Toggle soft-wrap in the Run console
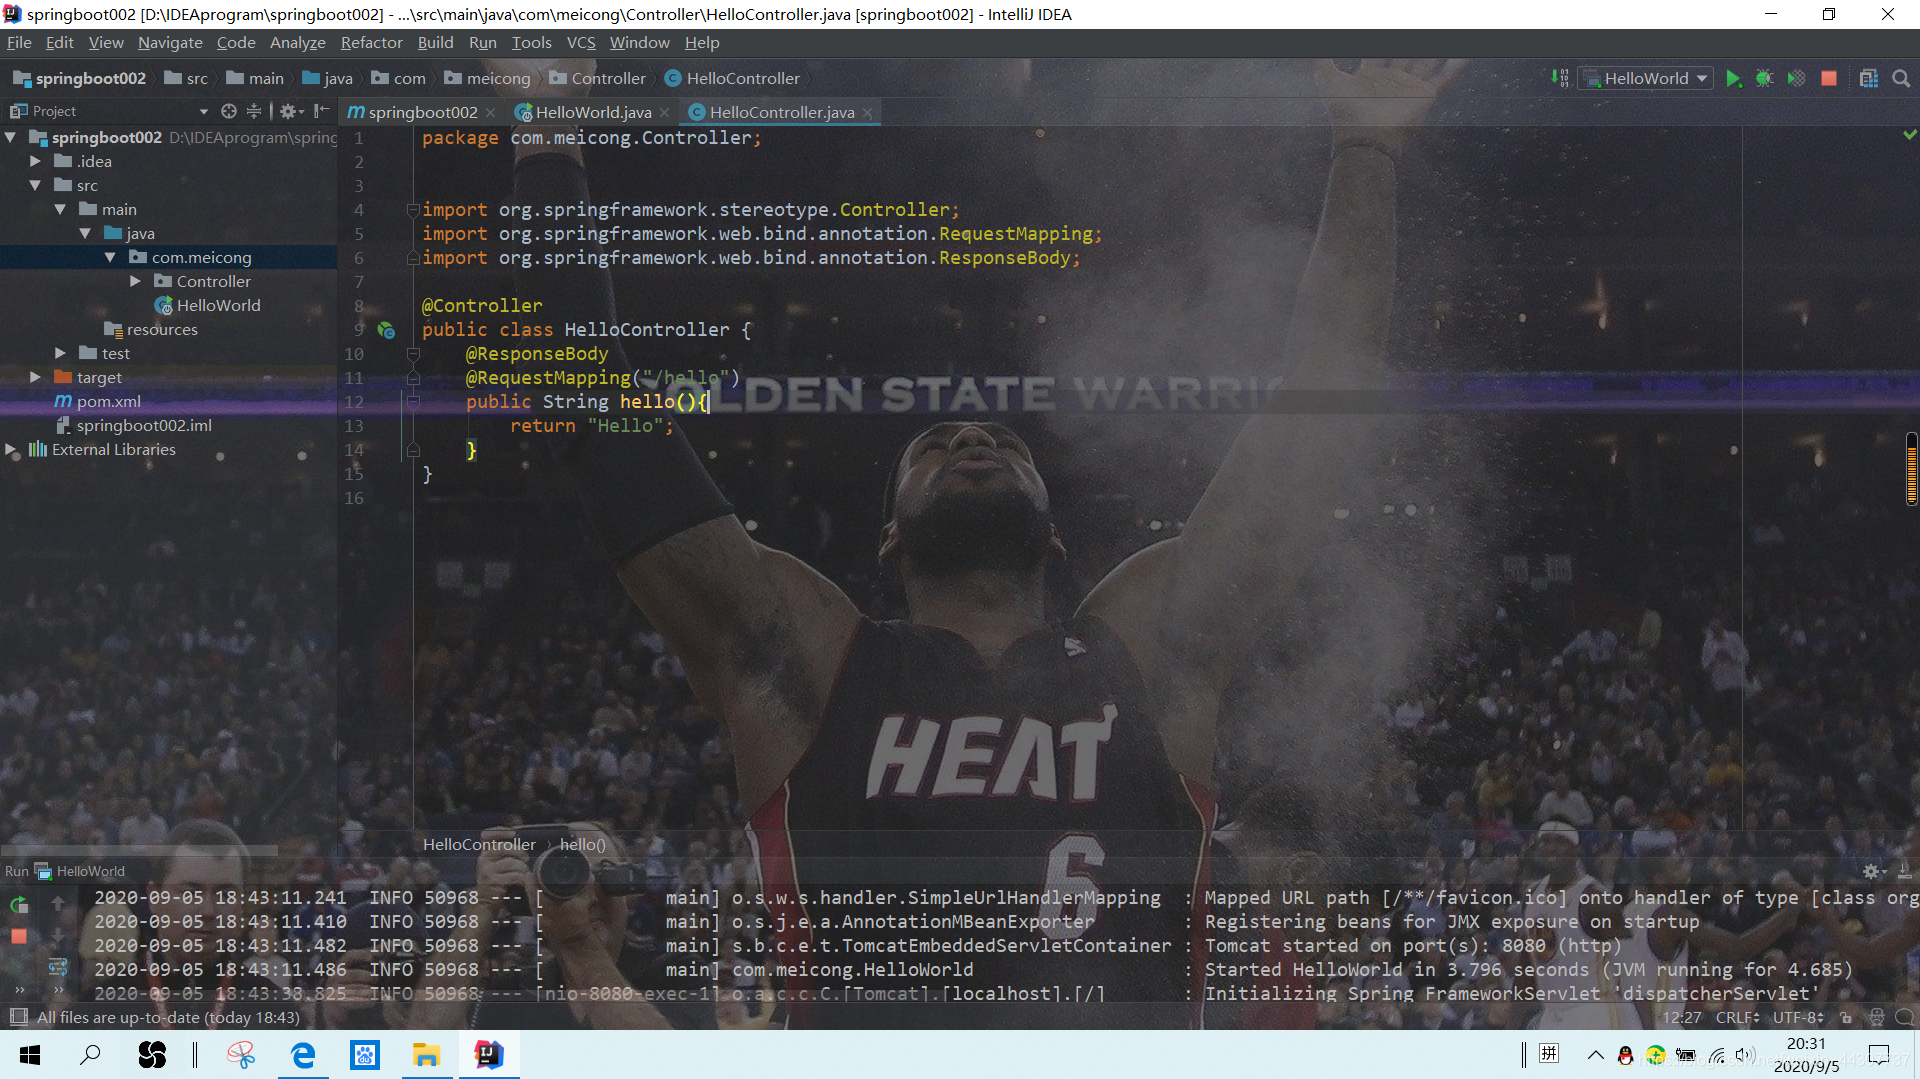Screen dimensions: 1920x1079 coord(58,967)
